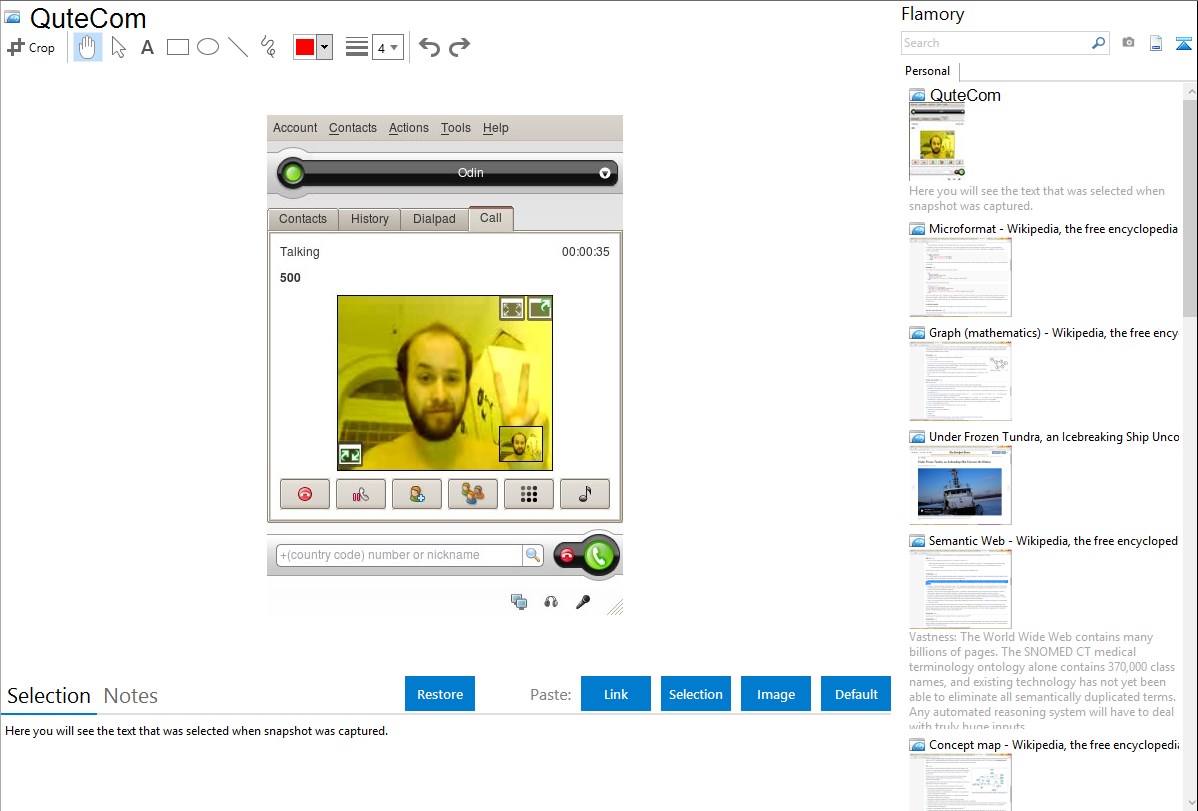Open the color picker dropdown arrow

(325, 47)
